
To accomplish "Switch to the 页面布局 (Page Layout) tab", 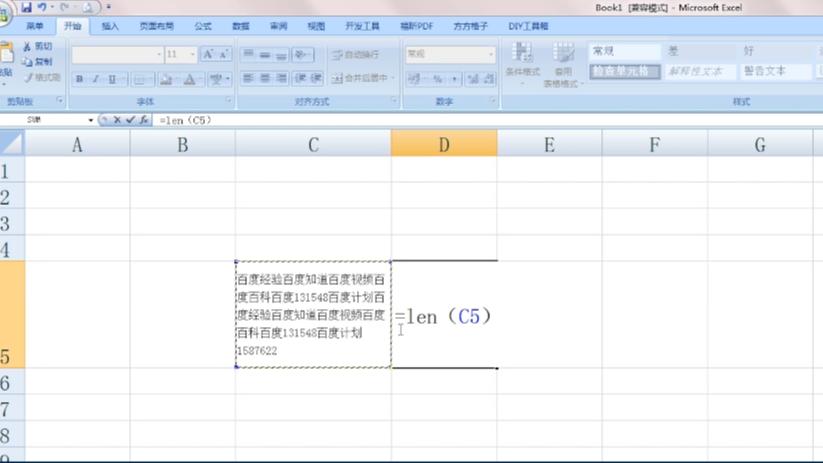I will [x=156, y=26].
